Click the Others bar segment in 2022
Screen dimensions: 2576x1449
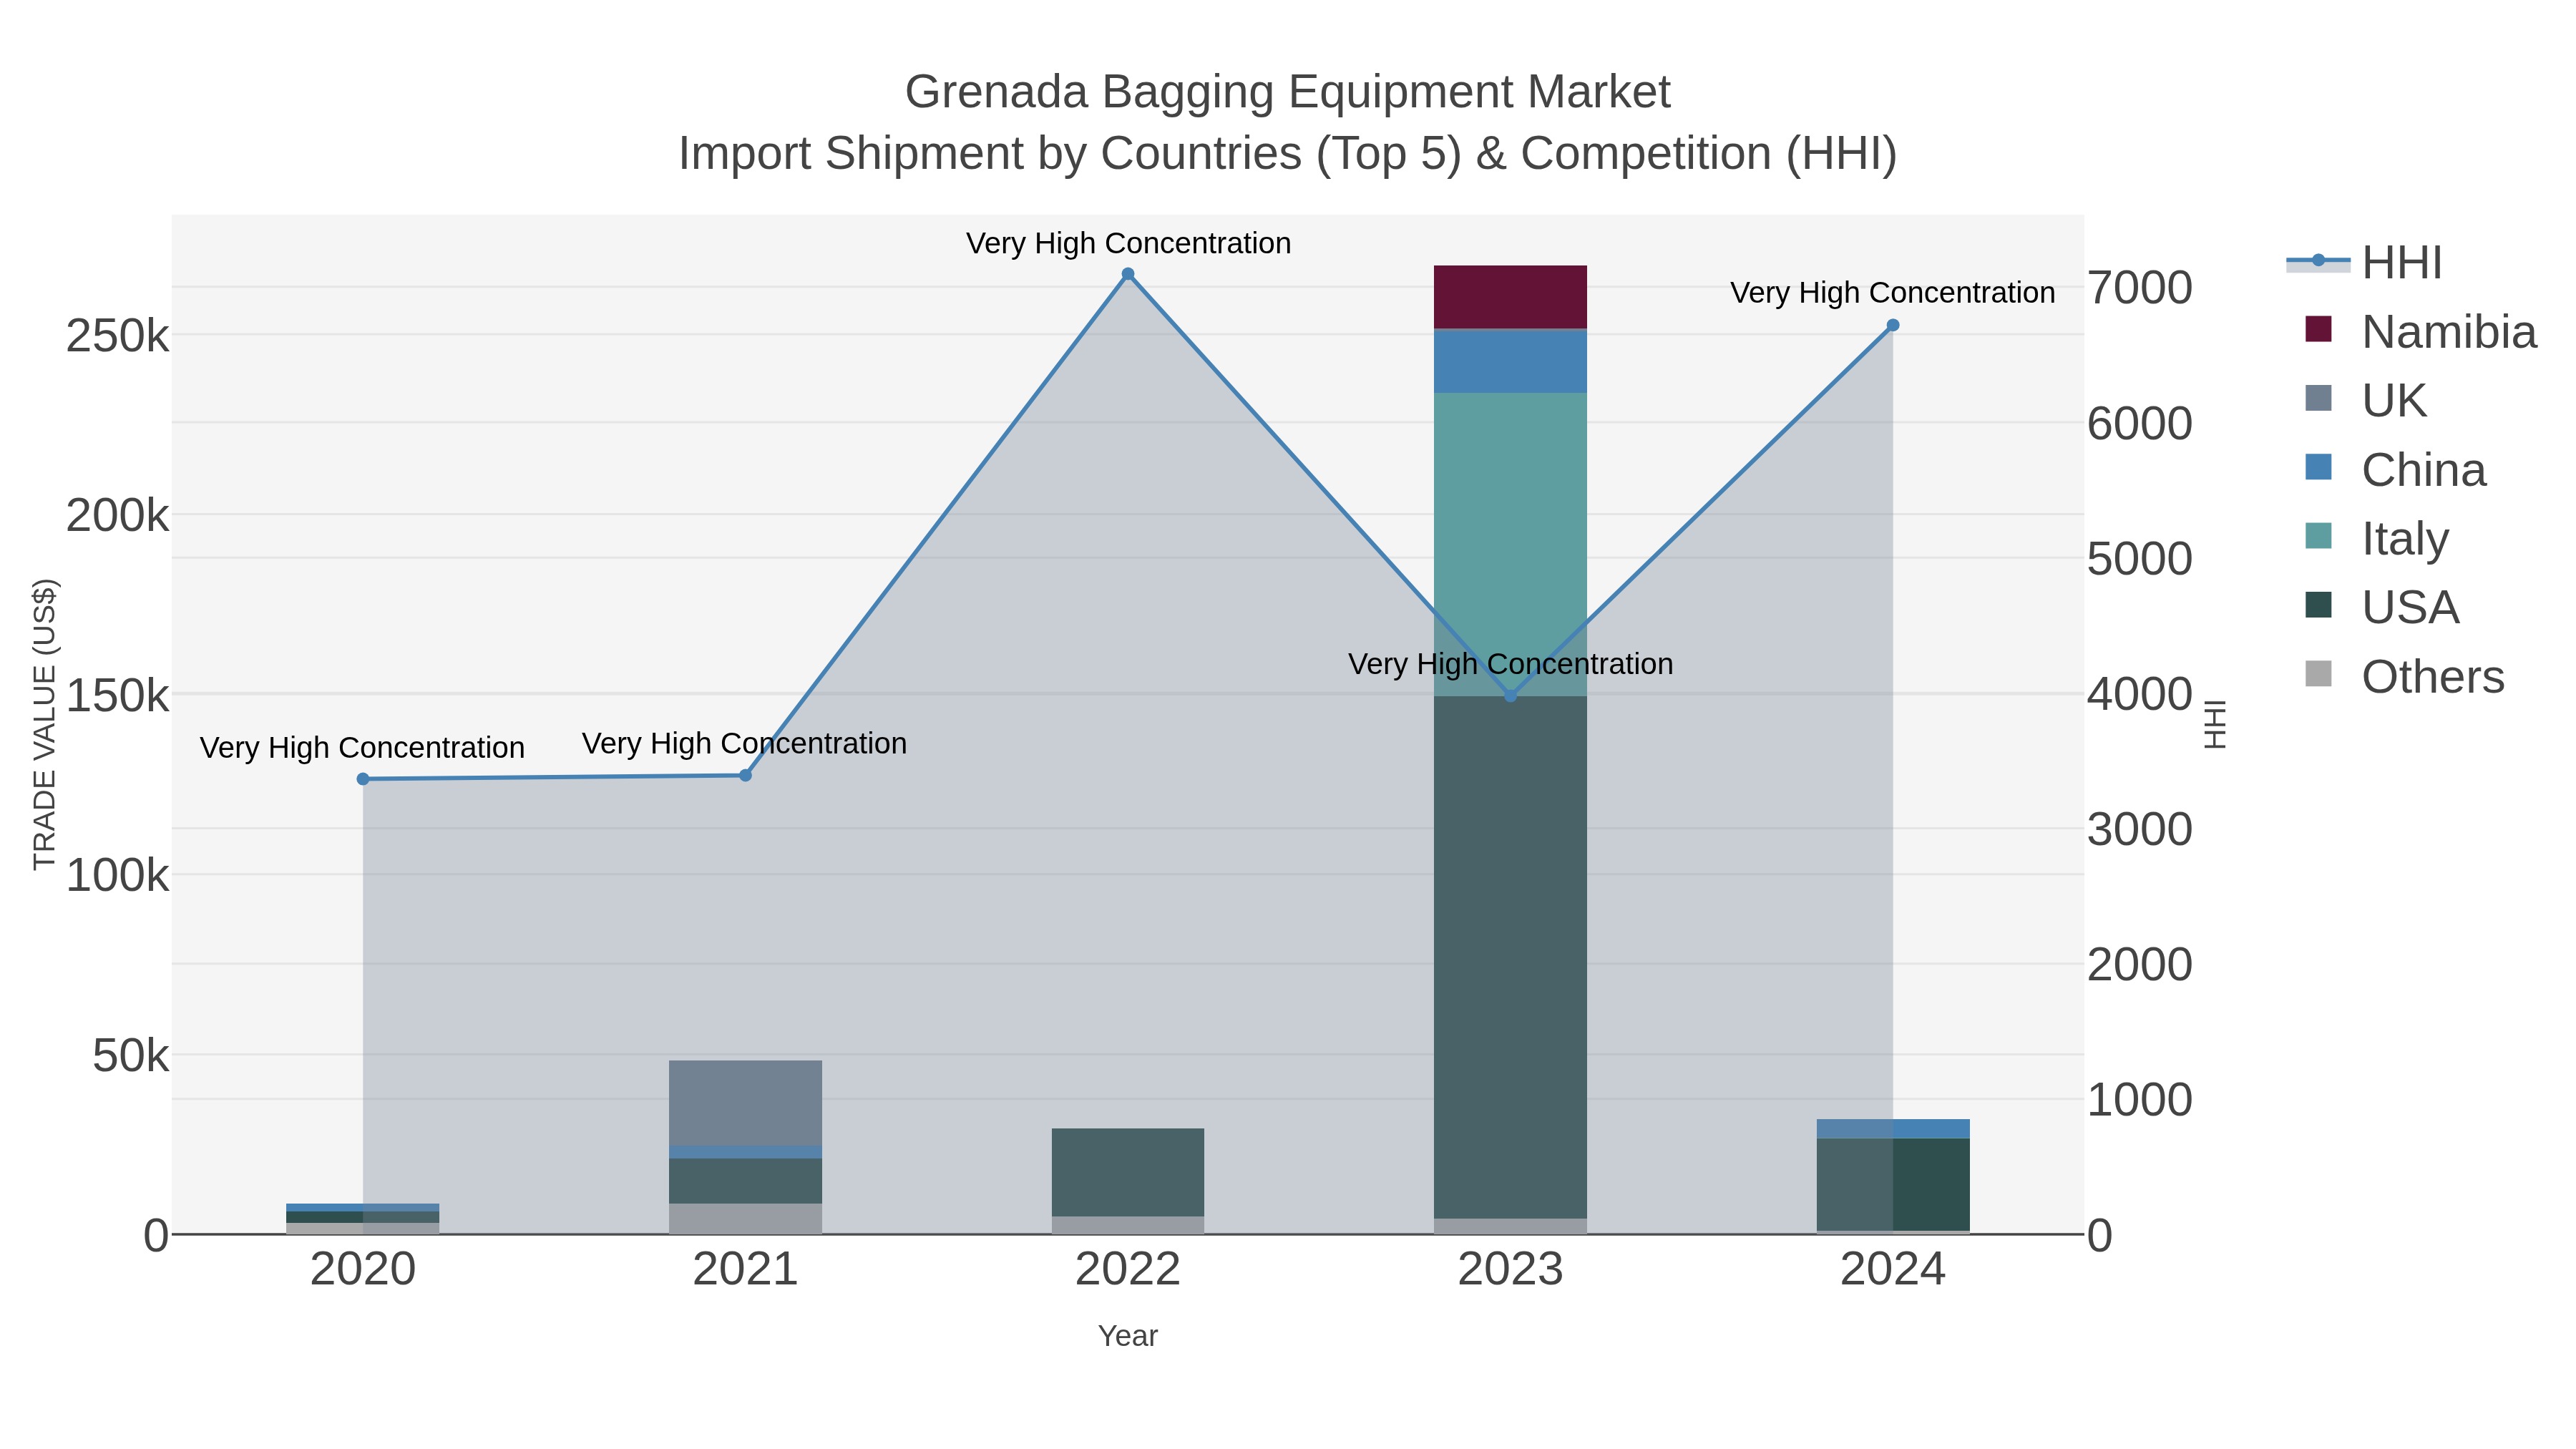(1128, 1225)
